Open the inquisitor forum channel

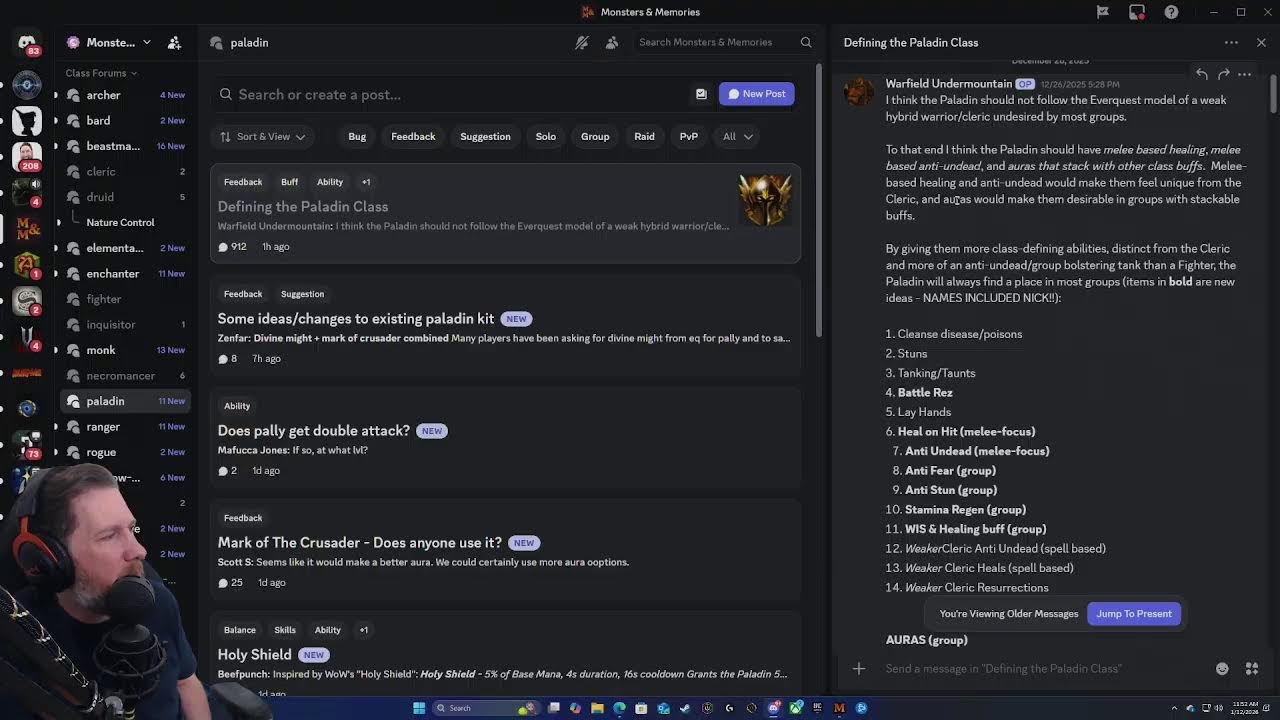(123, 324)
